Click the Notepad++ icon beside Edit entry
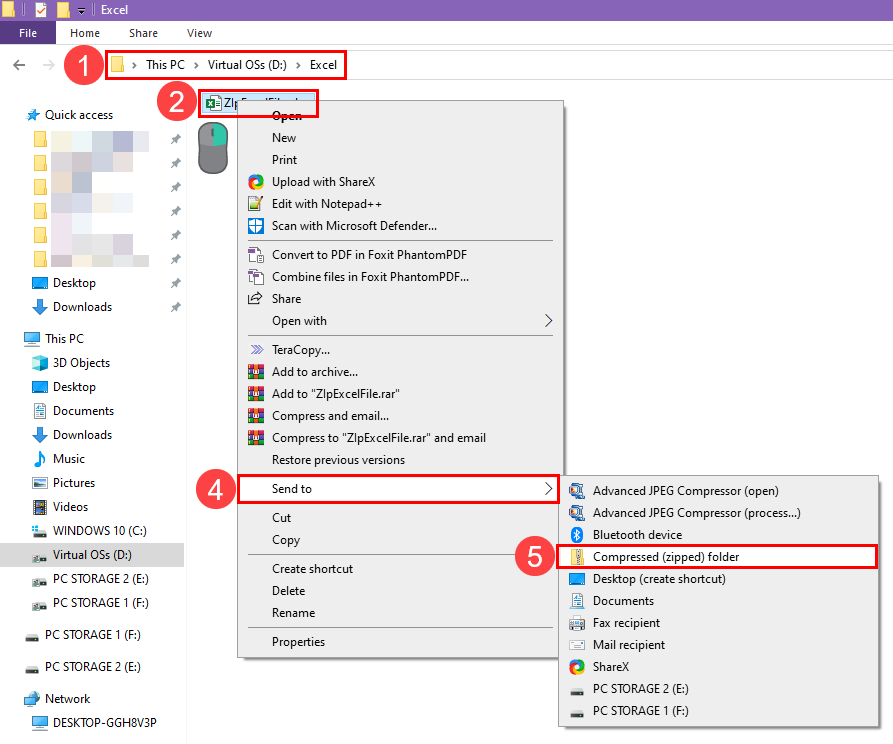Image resolution: width=893 pixels, height=744 pixels. (255, 204)
